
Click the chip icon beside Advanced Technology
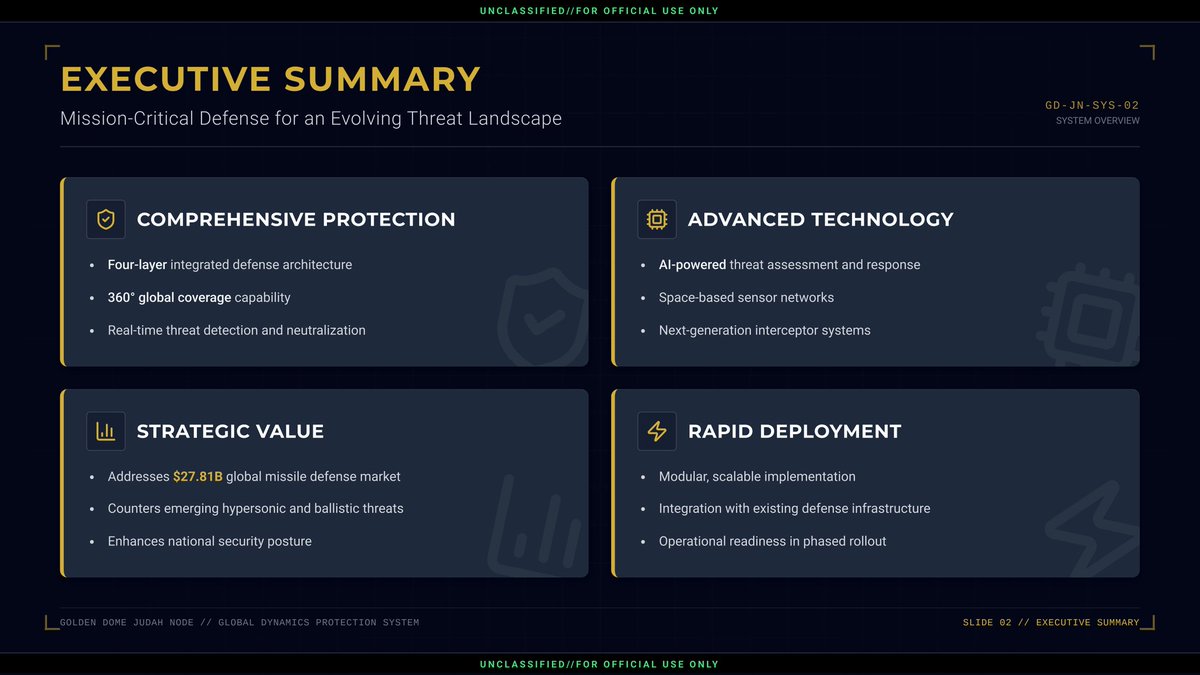pos(657,219)
